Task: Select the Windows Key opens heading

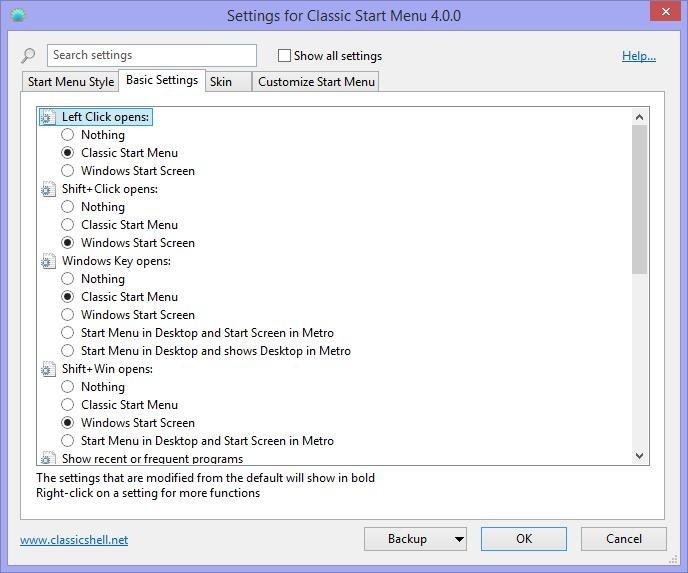Action: pos(116,261)
